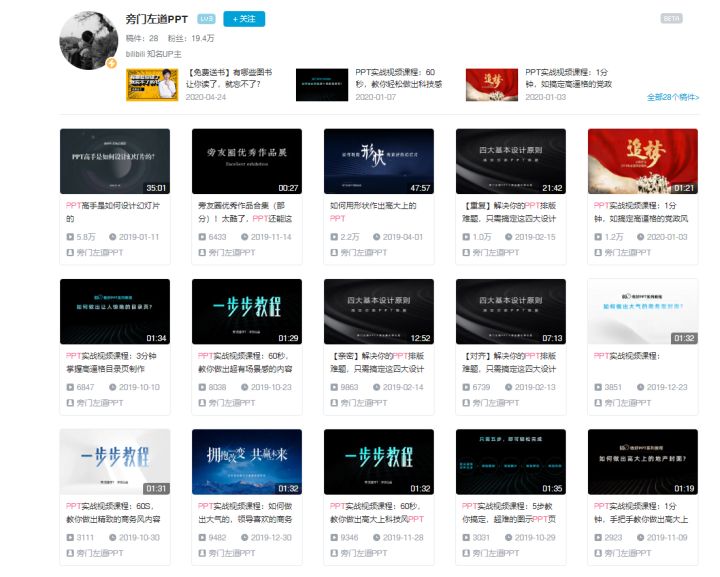Open the 全部28个稿件 link
The height and width of the screenshot is (577, 720).
[673, 97]
